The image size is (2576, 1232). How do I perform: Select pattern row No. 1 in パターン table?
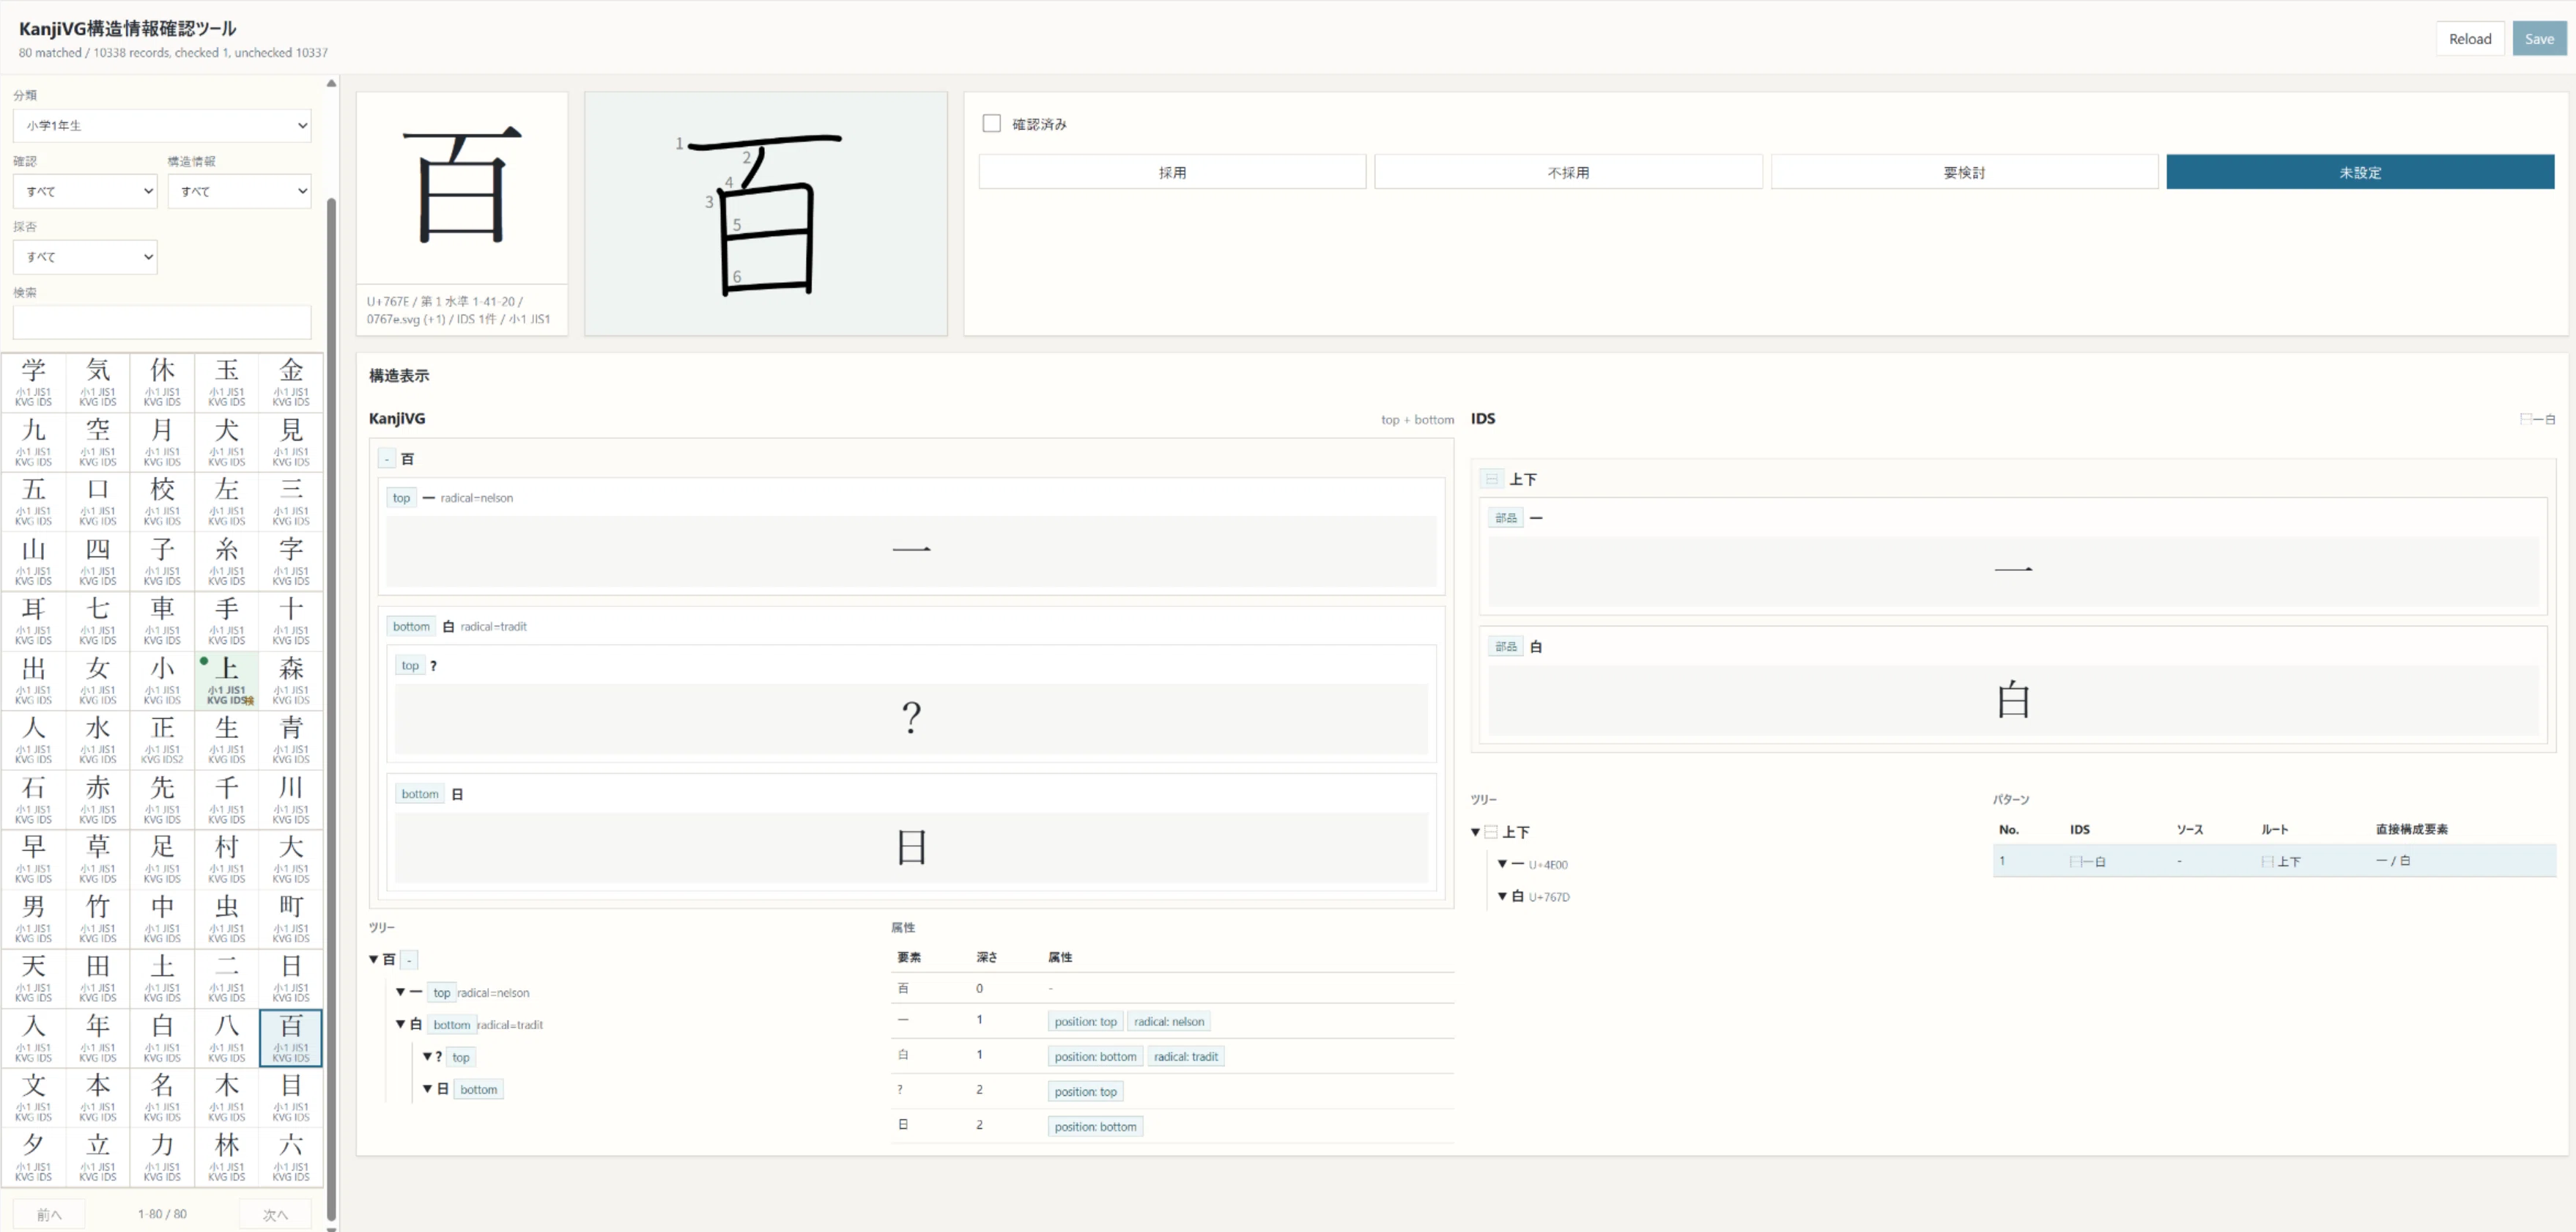(2274, 861)
